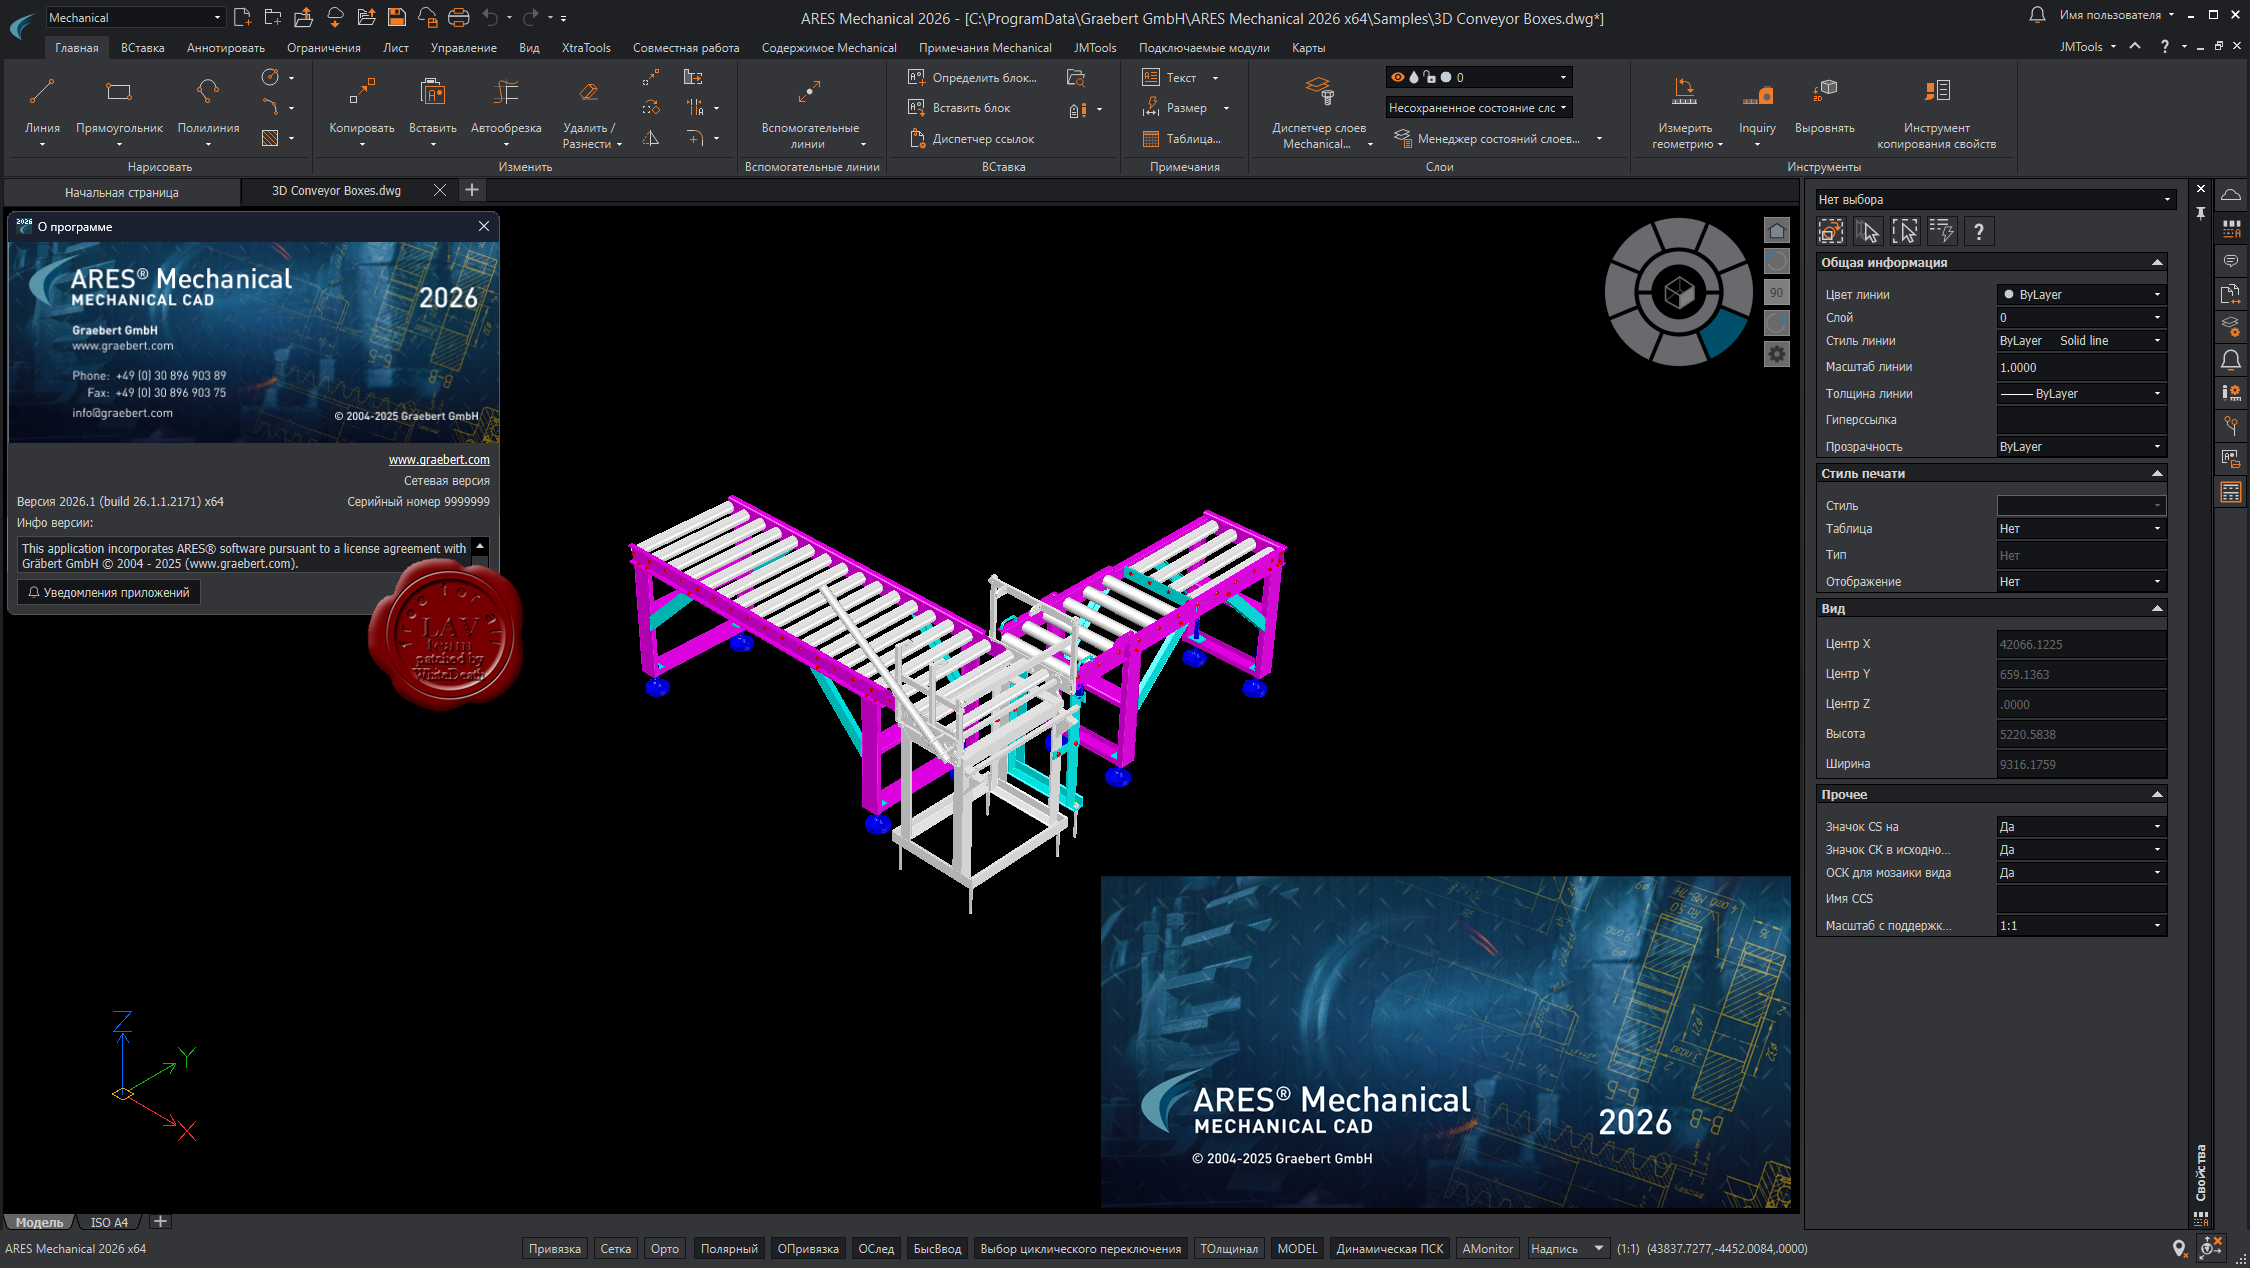Click the Delete/Explode (Удалить / Разнести) icon
Viewport: 2250px width, 1268px height.
click(589, 92)
